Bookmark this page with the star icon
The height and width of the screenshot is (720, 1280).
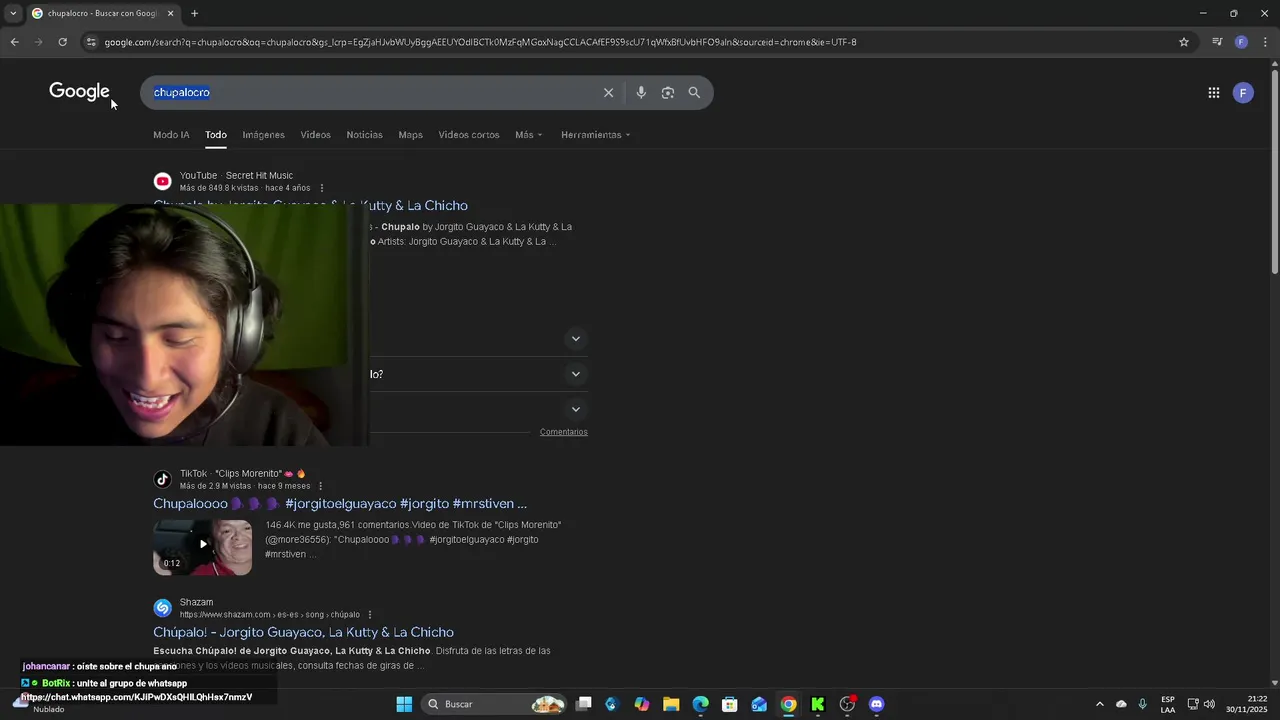(1184, 42)
